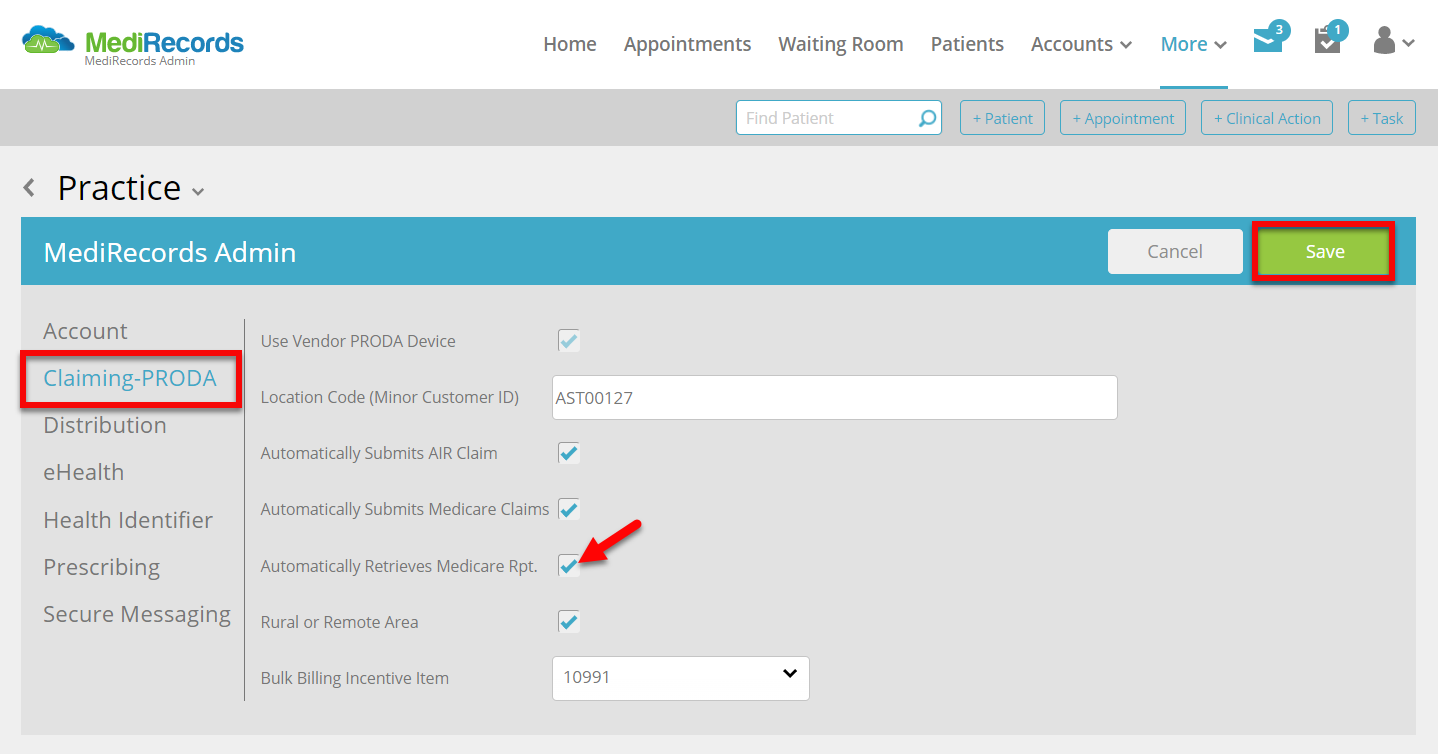This screenshot has width=1438, height=754.
Task: Expand the Practice heading dropdown
Action: pos(198,191)
